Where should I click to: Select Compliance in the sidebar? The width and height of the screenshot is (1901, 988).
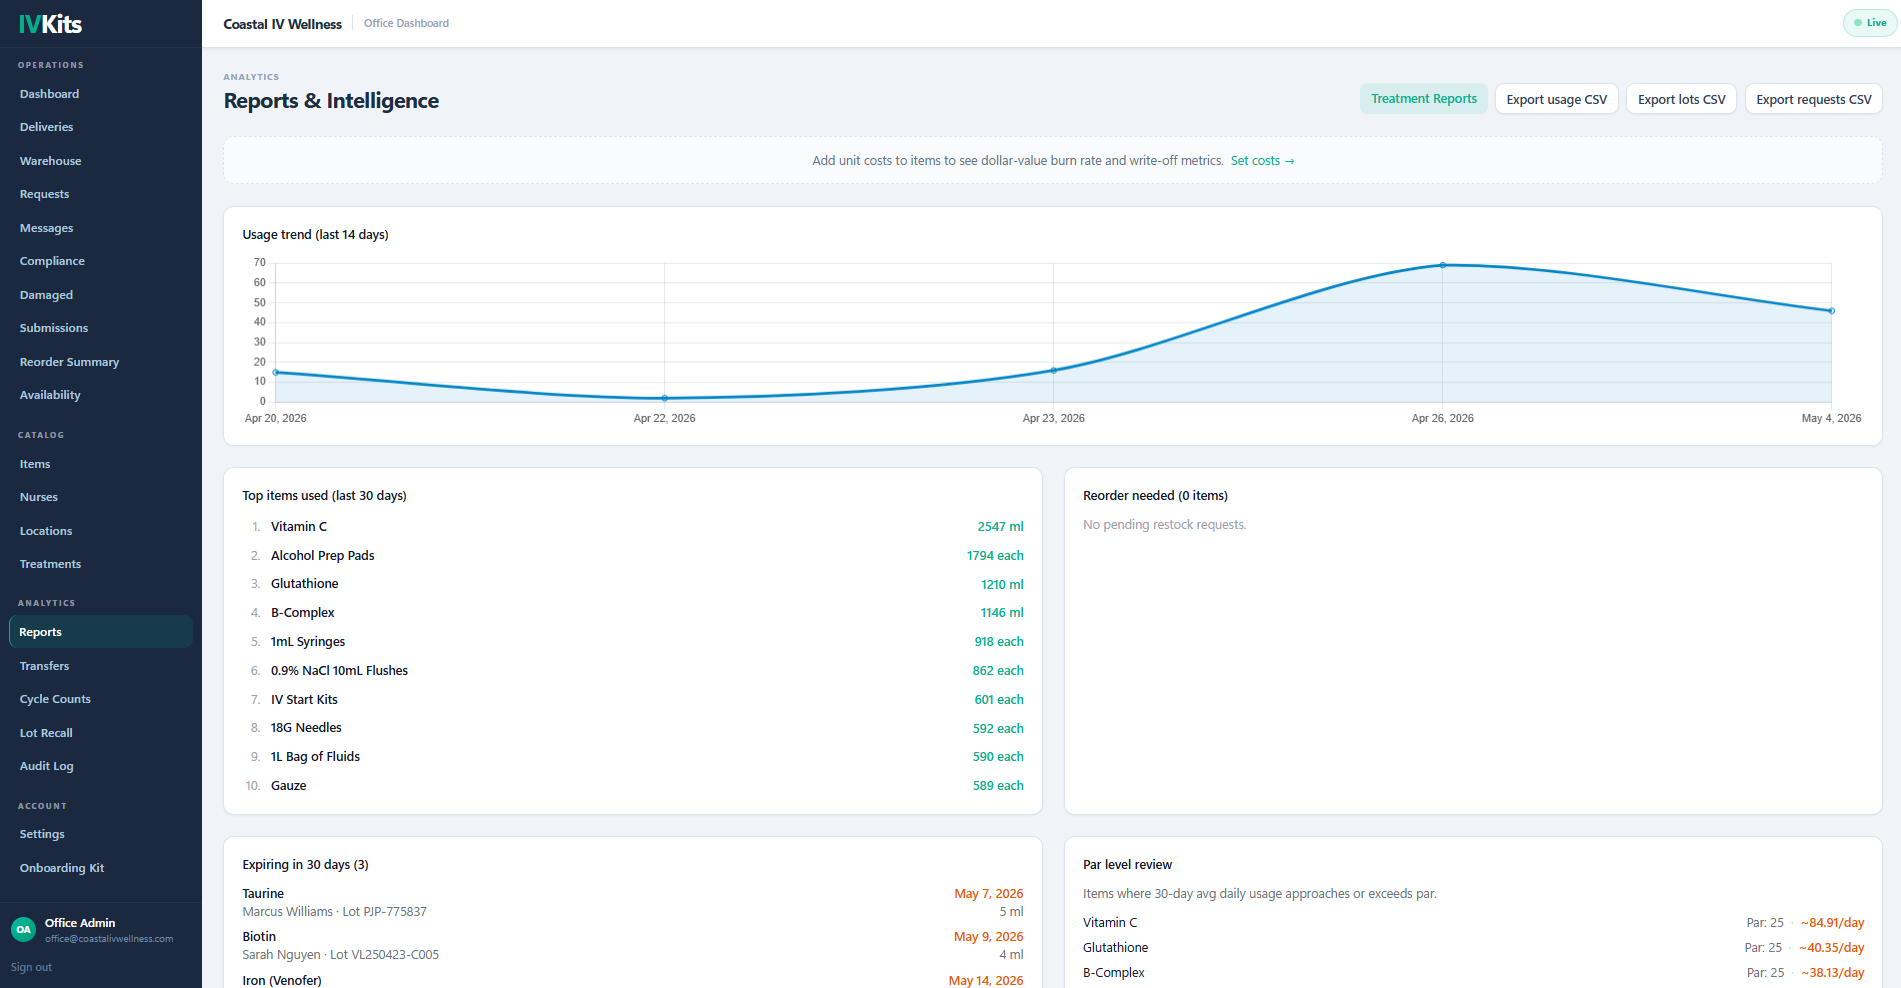coord(52,261)
